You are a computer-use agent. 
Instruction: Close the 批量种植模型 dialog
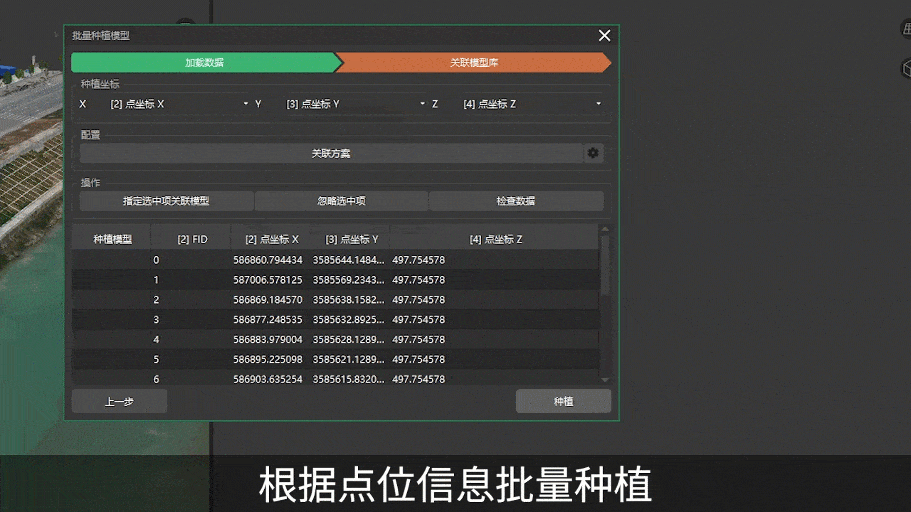[x=604, y=35]
